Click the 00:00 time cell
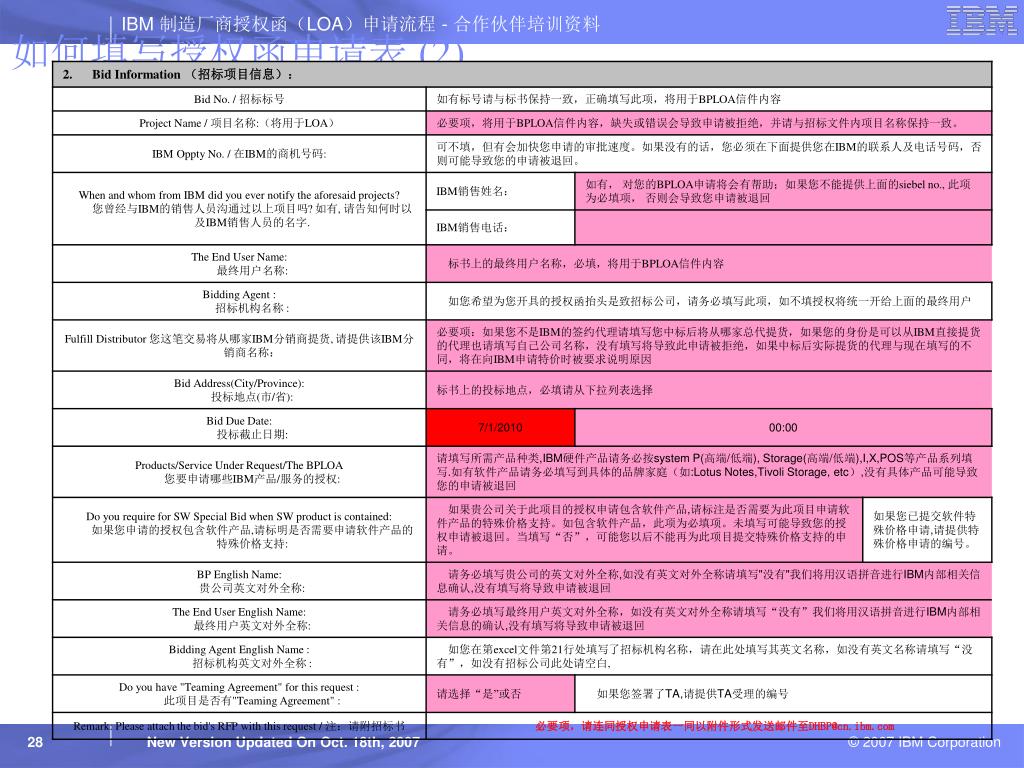 tap(783, 428)
